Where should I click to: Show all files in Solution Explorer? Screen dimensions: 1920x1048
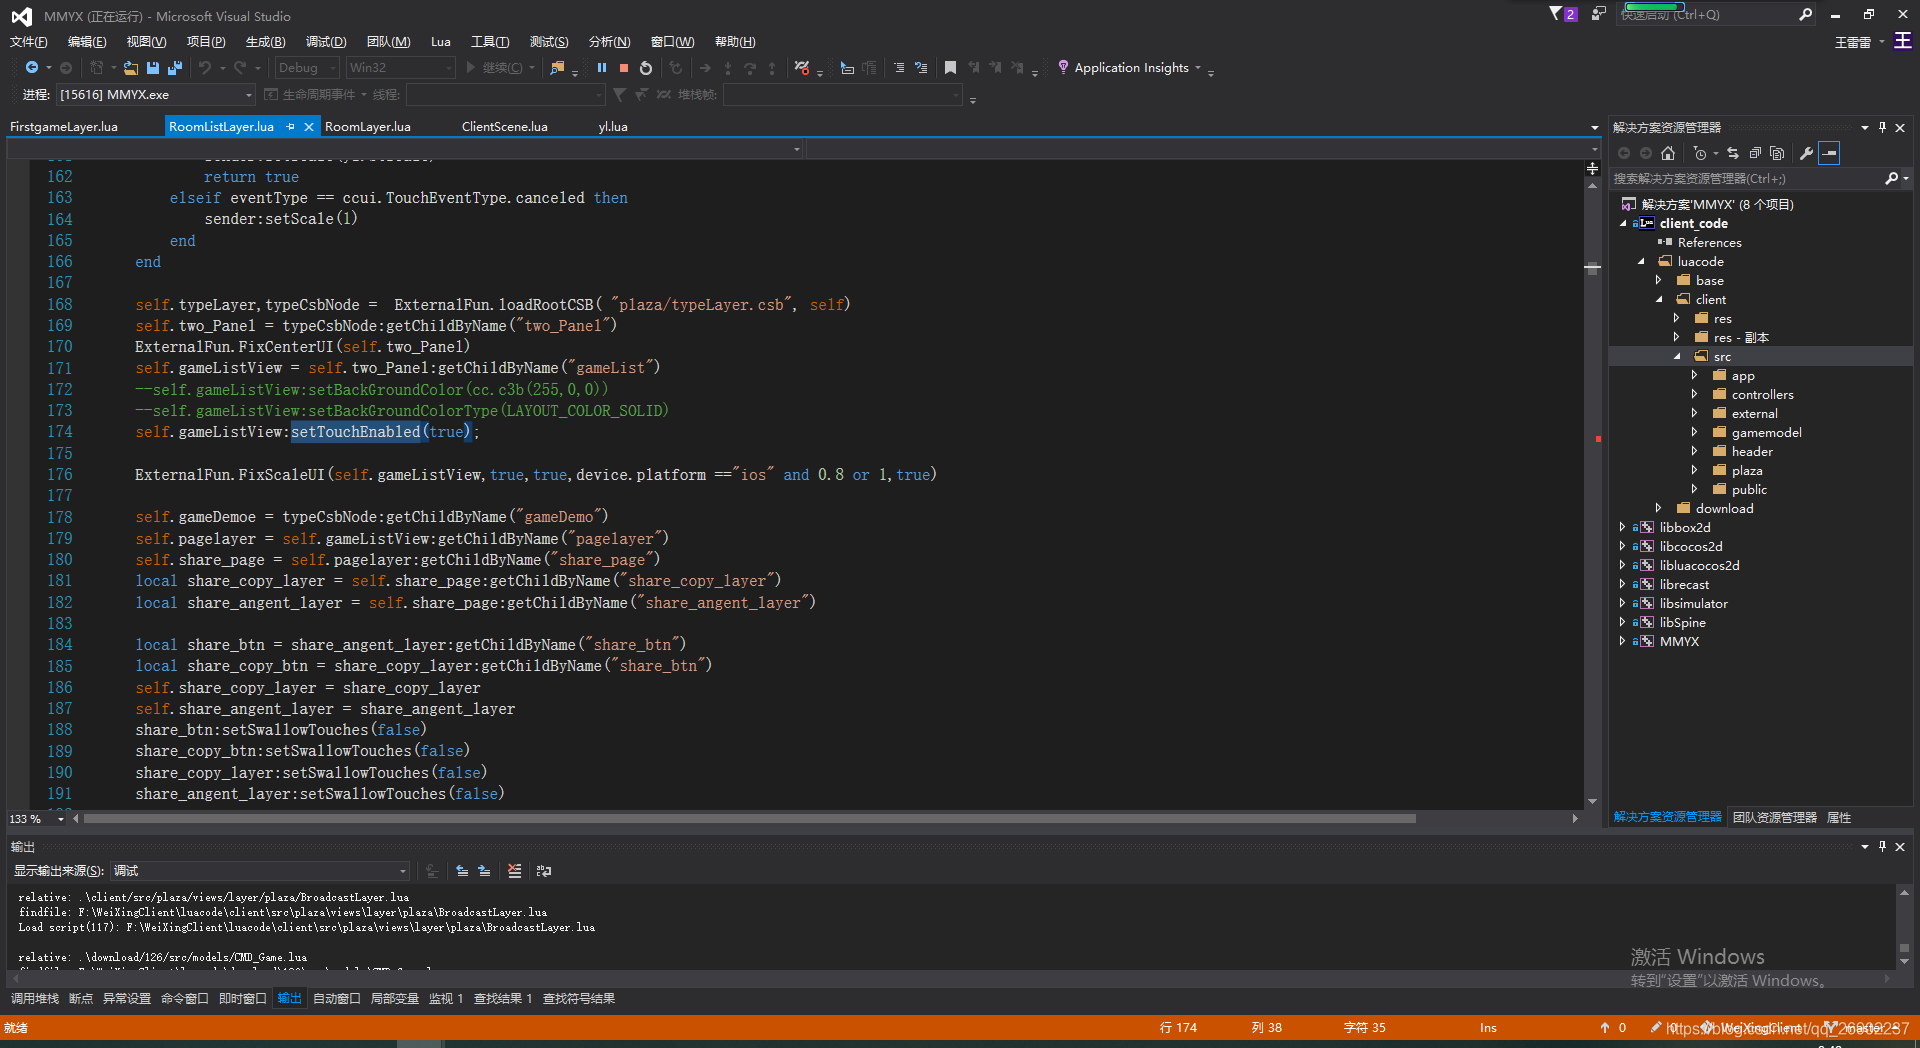(1777, 153)
